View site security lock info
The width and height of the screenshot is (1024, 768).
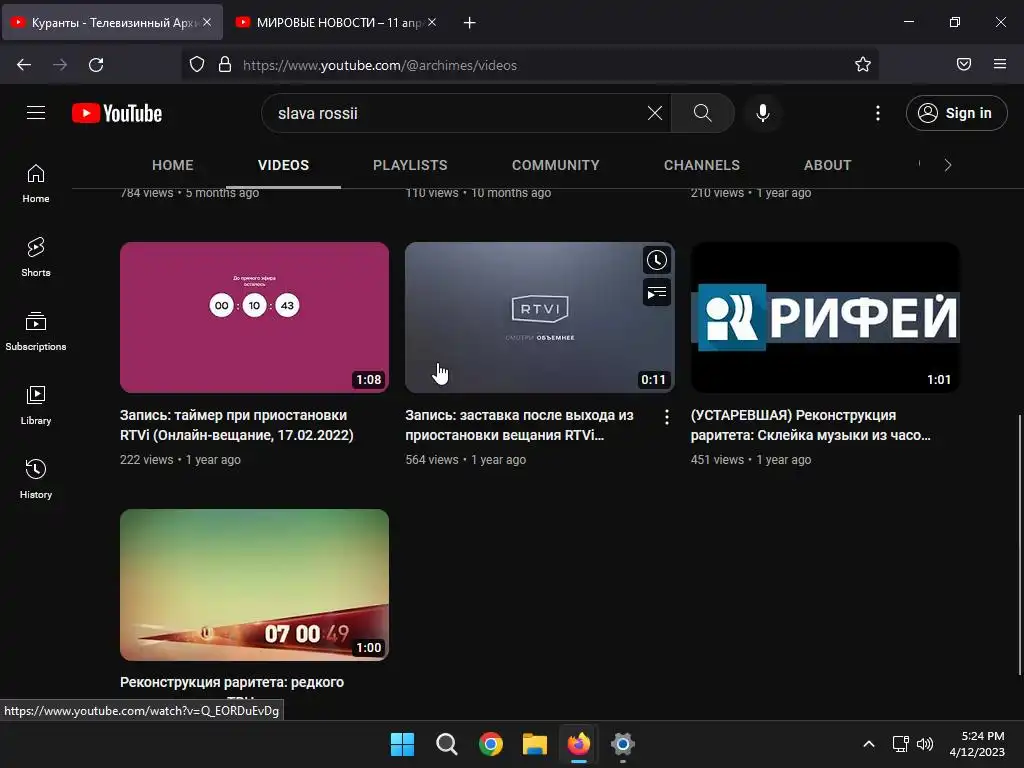[x=225, y=64]
